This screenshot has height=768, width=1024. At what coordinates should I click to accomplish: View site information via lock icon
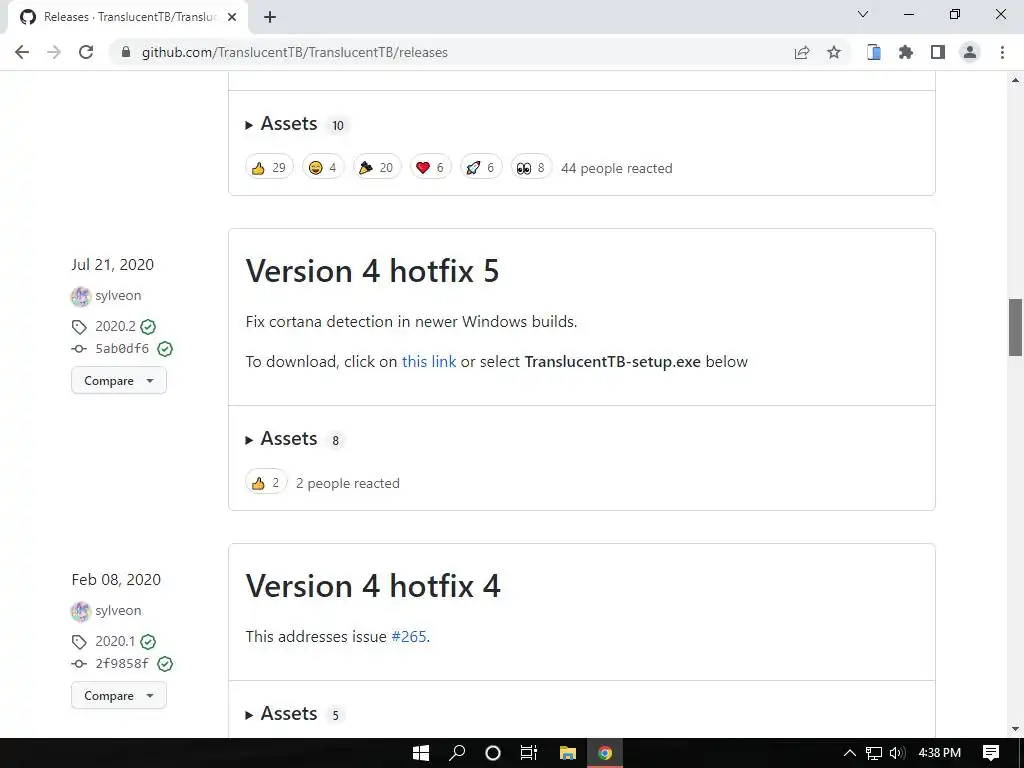pyautogui.click(x=126, y=52)
